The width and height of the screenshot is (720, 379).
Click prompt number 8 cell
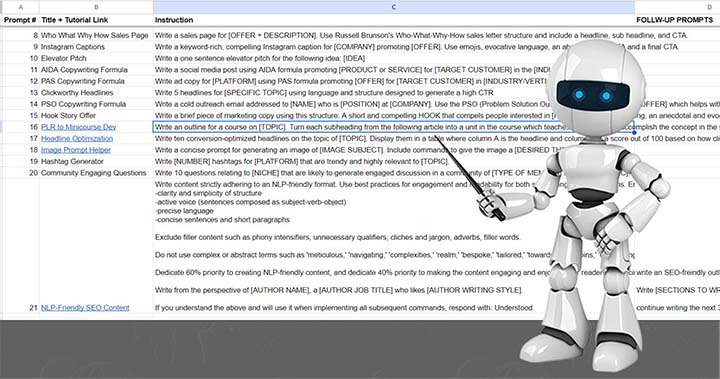(21, 35)
